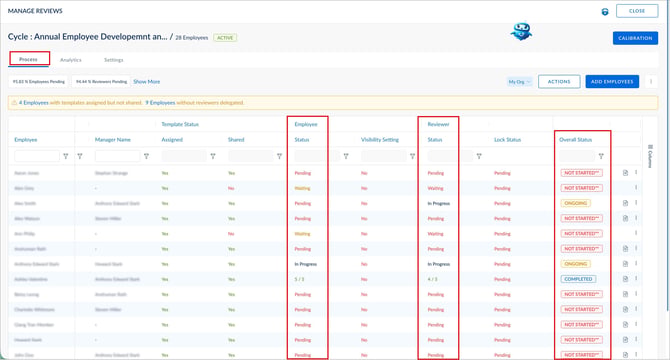Open row menu for Alex Grey
Image resolution: width=670 pixels, height=360 pixels.
click(x=636, y=187)
